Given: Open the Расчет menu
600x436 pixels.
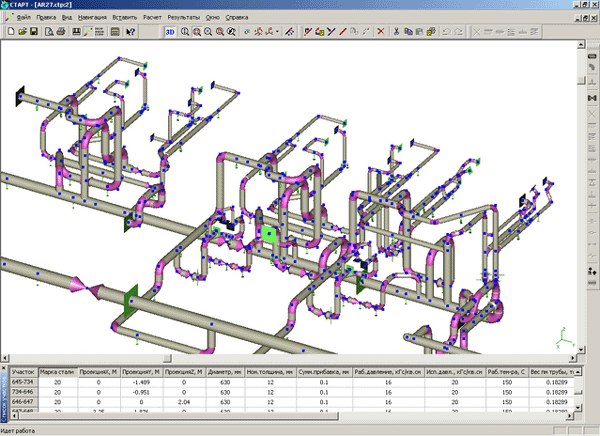Looking at the screenshot, I should pyautogui.click(x=152, y=17).
